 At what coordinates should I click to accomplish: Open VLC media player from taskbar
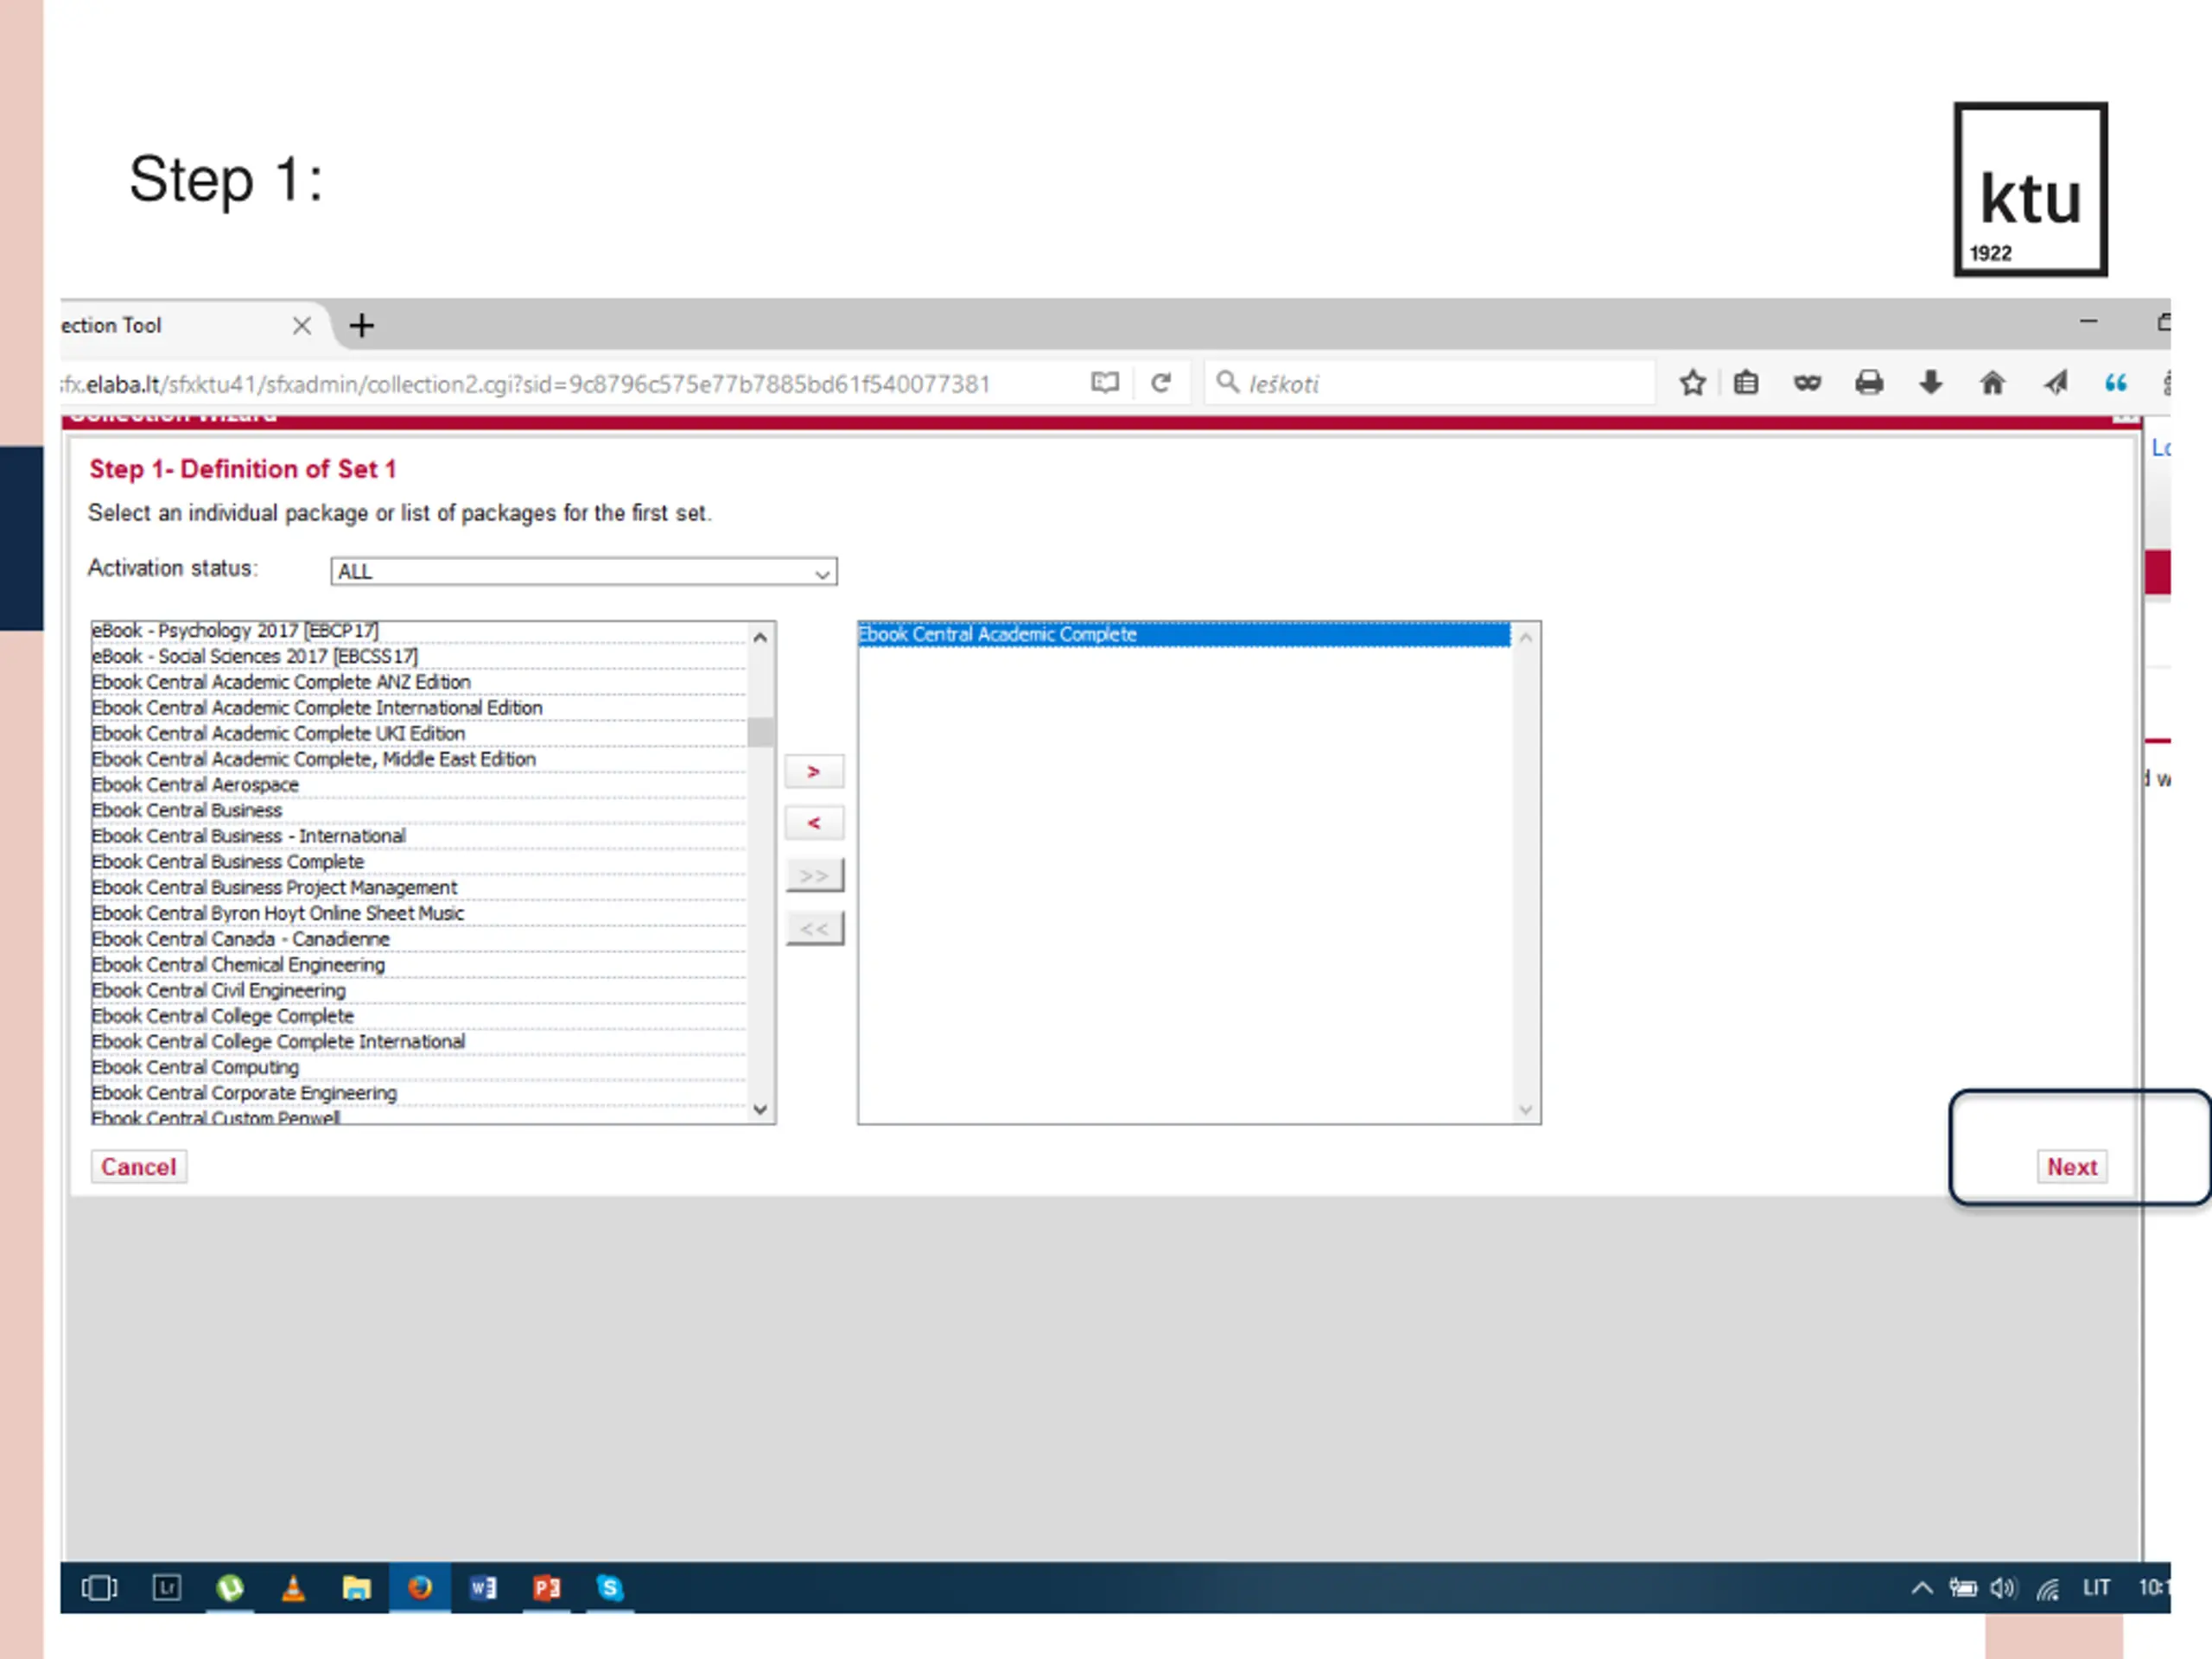pyautogui.click(x=293, y=1588)
